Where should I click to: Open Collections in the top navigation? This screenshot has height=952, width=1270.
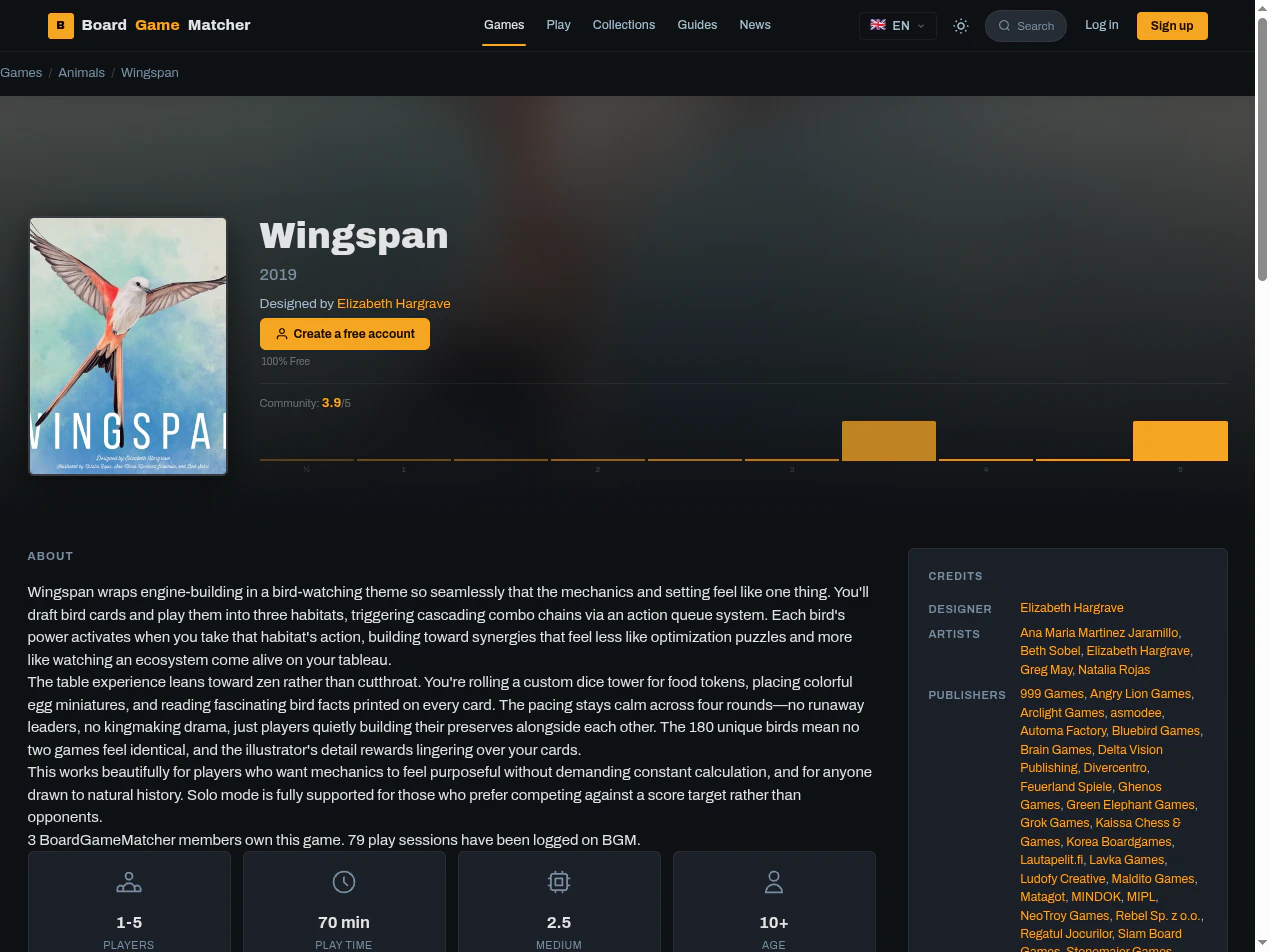[624, 25]
